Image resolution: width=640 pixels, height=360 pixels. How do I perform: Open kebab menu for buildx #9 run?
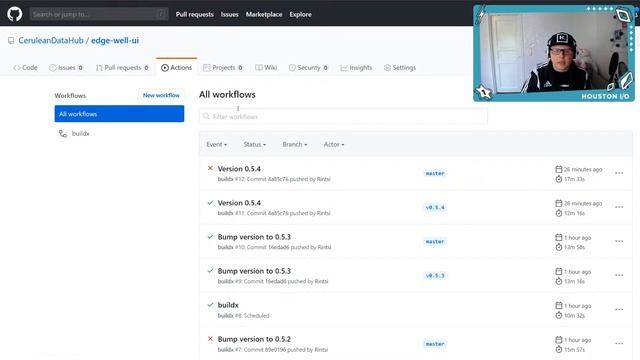click(x=619, y=275)
